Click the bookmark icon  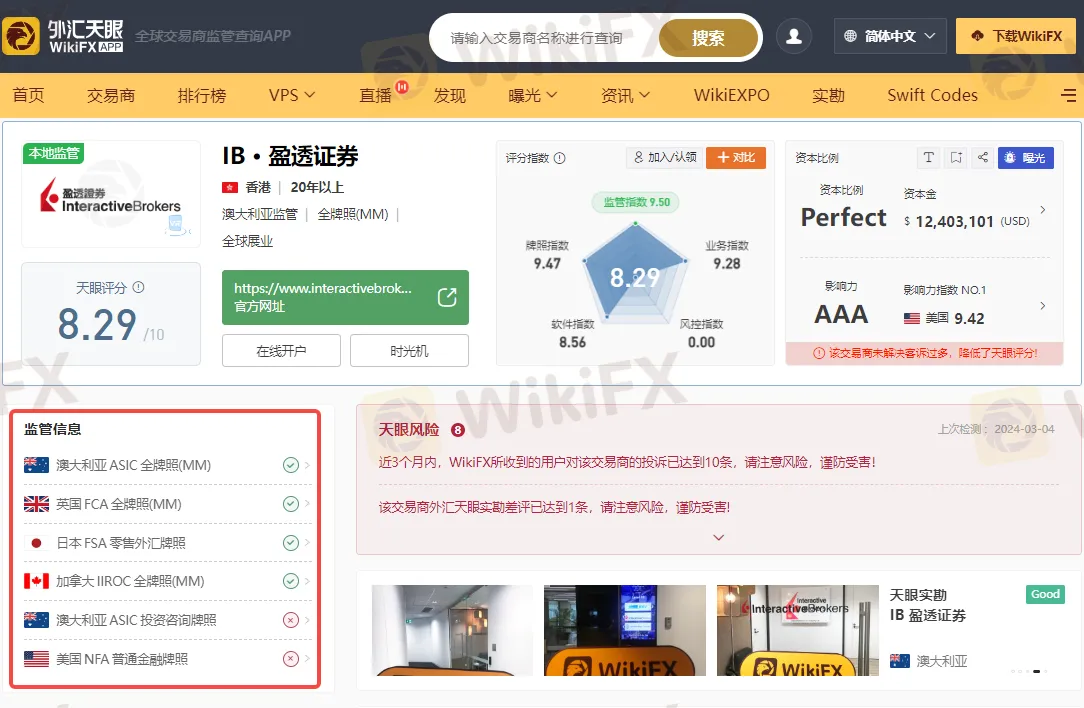tap(956, 158)
